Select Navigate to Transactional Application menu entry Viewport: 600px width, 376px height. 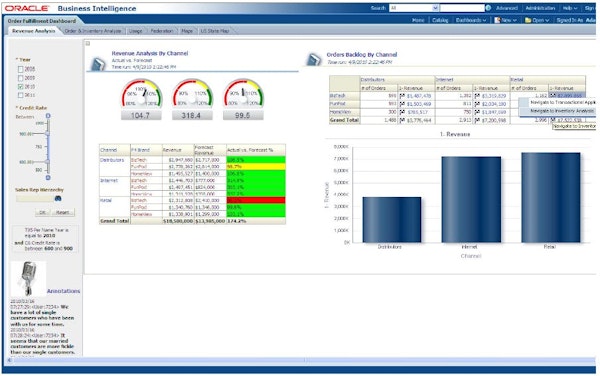[558, 103]
